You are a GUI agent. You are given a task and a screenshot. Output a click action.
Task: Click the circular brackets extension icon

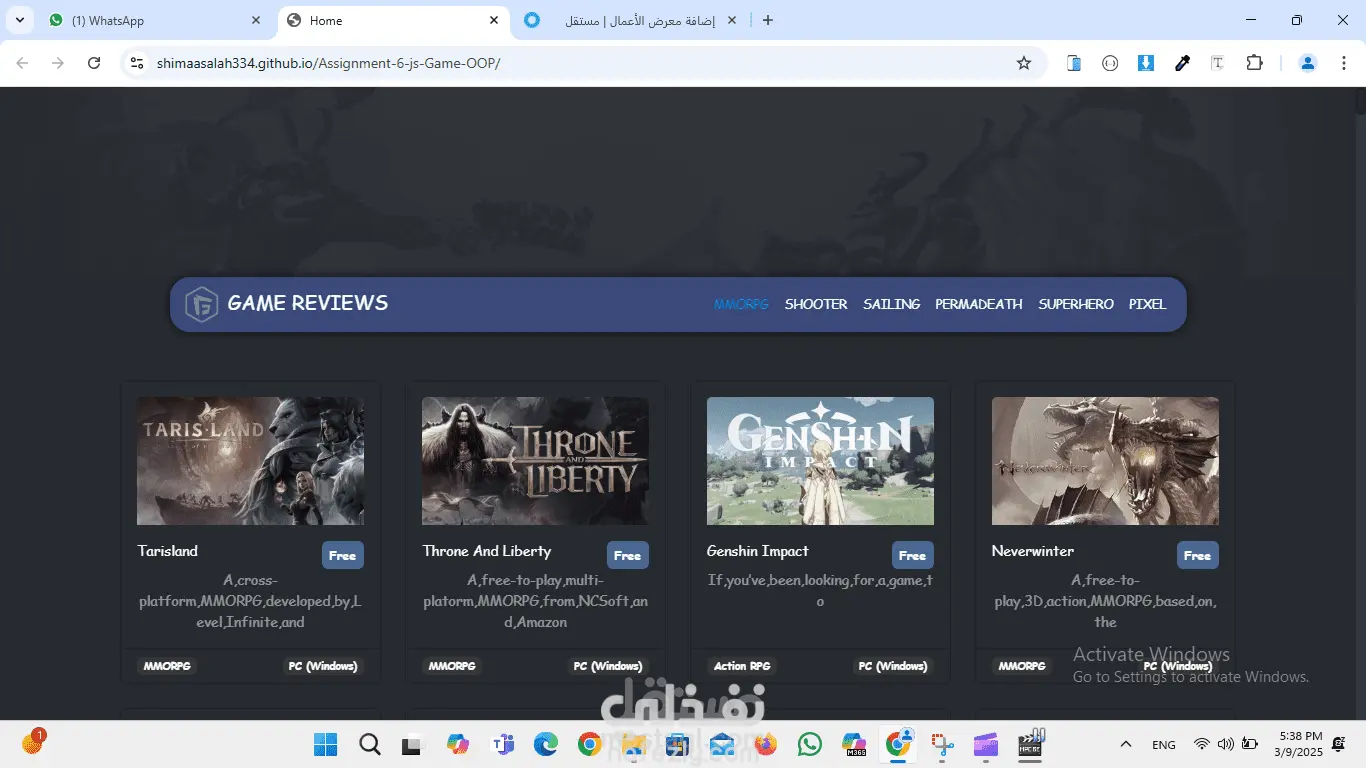1110,63
